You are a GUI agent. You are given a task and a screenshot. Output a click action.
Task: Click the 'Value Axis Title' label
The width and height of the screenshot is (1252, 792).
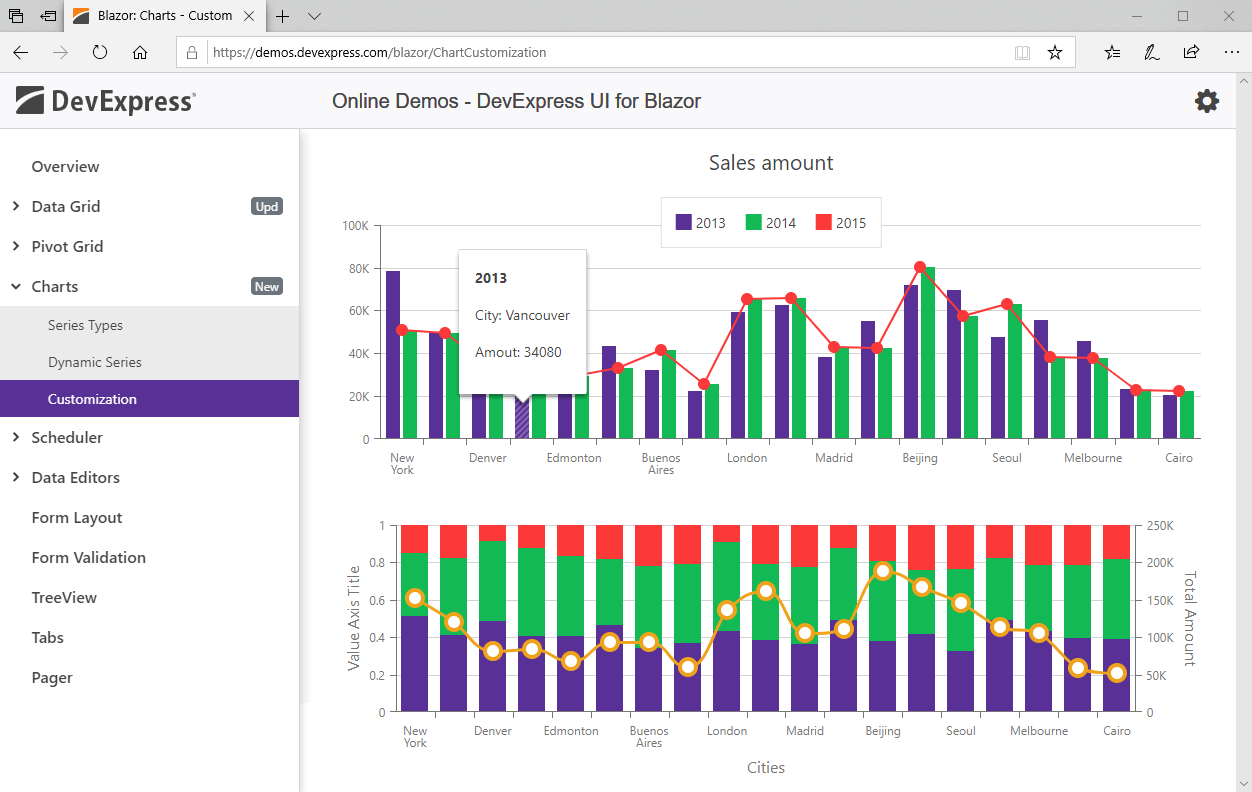click(x=354, y=618)
